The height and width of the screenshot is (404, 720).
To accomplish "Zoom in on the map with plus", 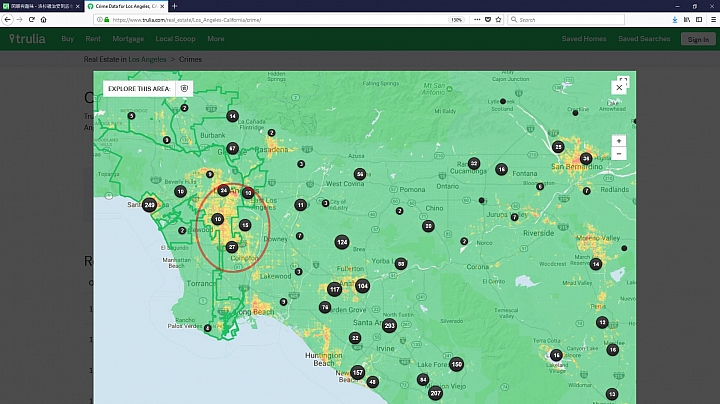I will pos(619,141).
